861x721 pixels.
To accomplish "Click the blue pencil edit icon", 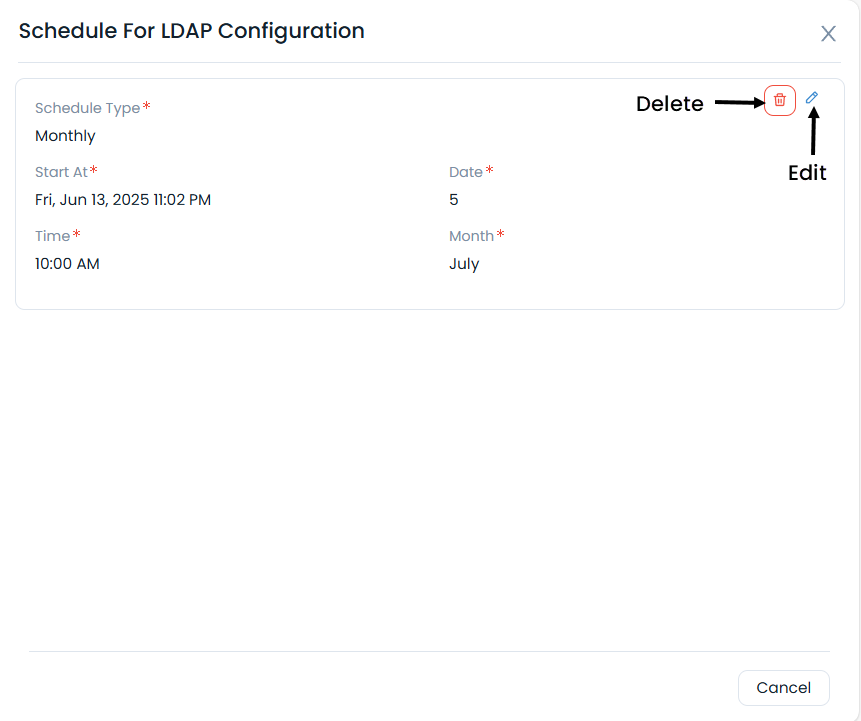I will (812, 98).
